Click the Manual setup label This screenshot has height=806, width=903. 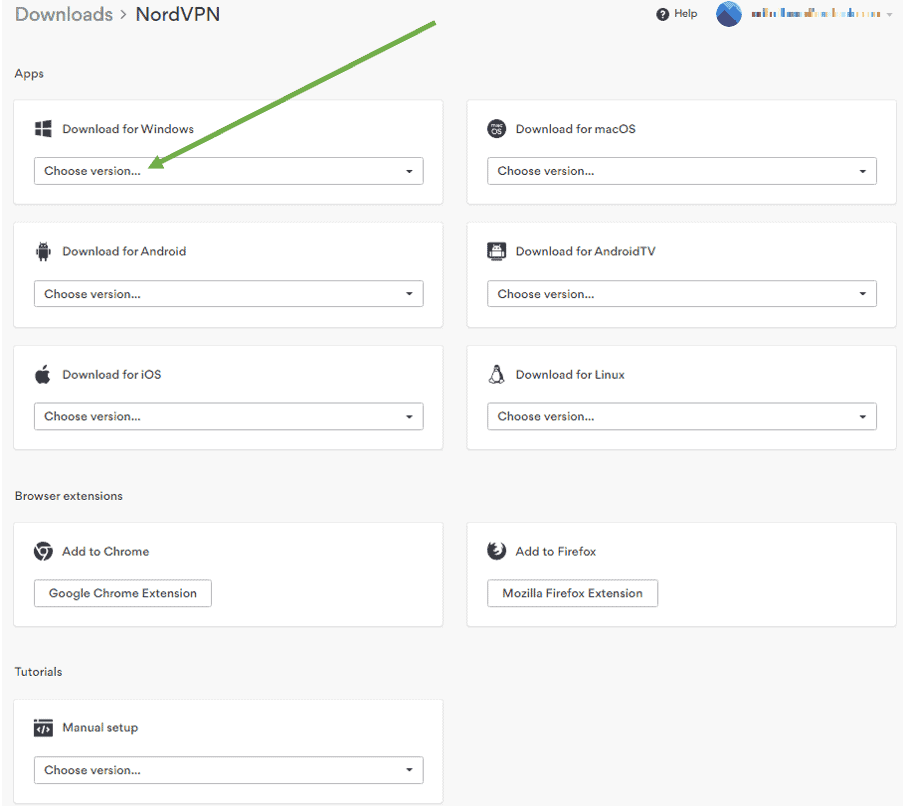[x=100, y=728]
